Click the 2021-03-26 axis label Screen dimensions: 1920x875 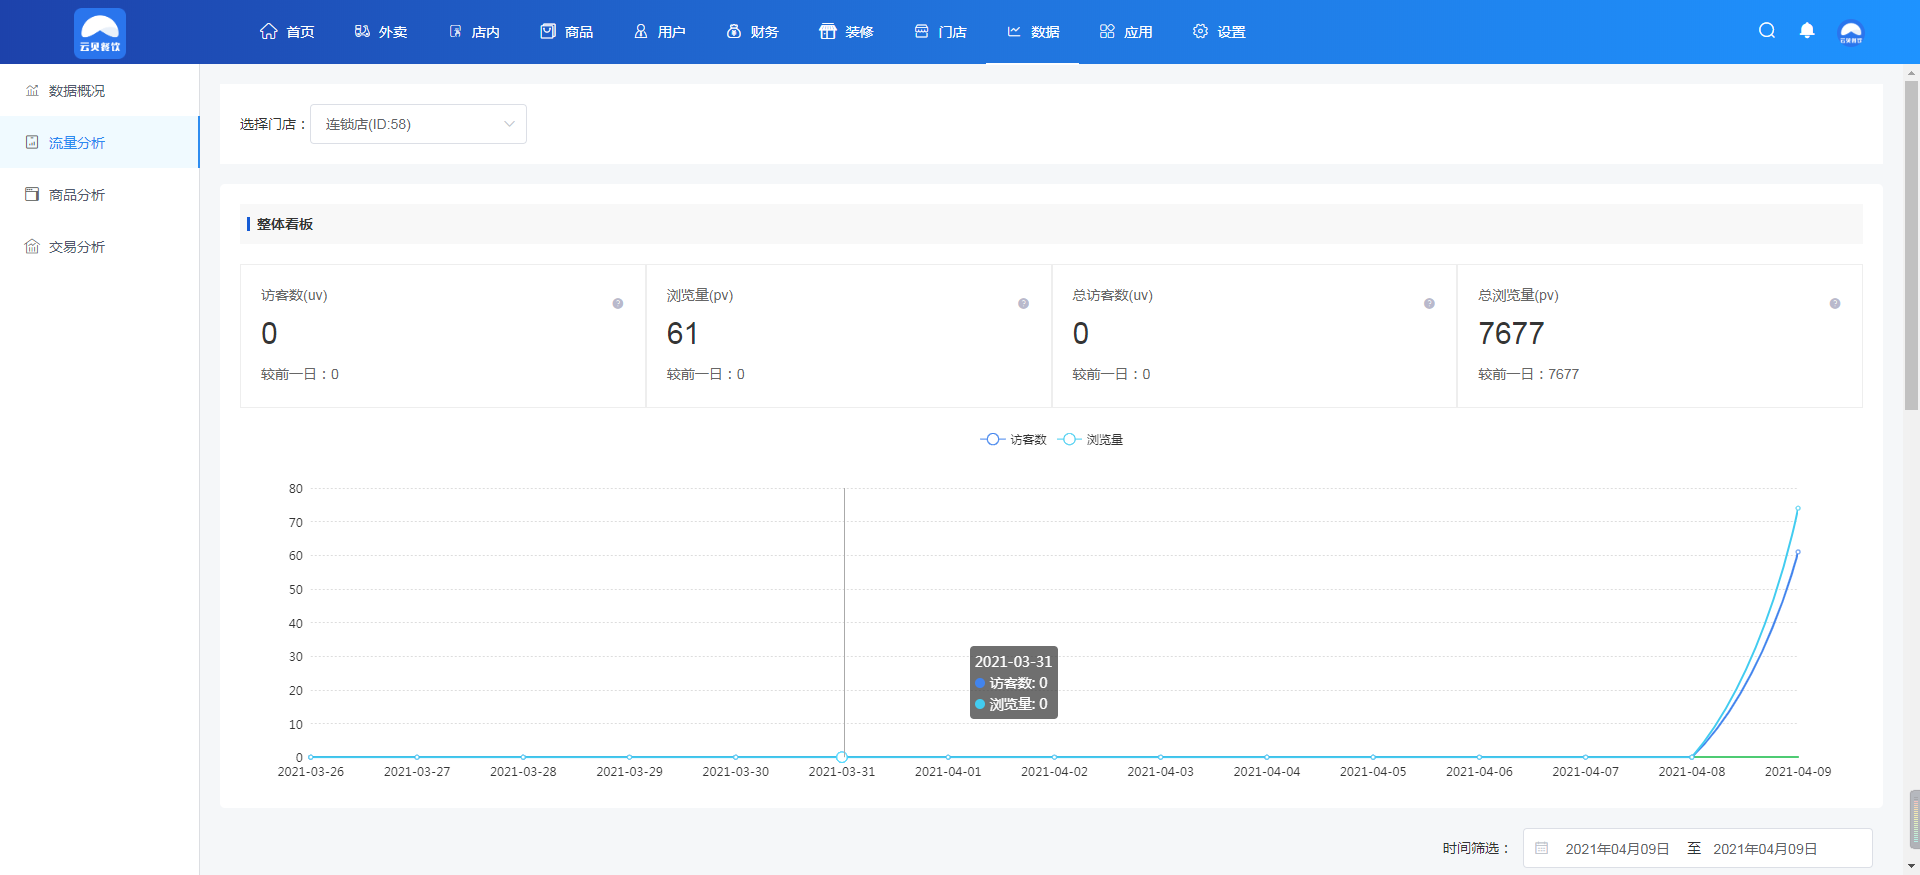(310, 772)
